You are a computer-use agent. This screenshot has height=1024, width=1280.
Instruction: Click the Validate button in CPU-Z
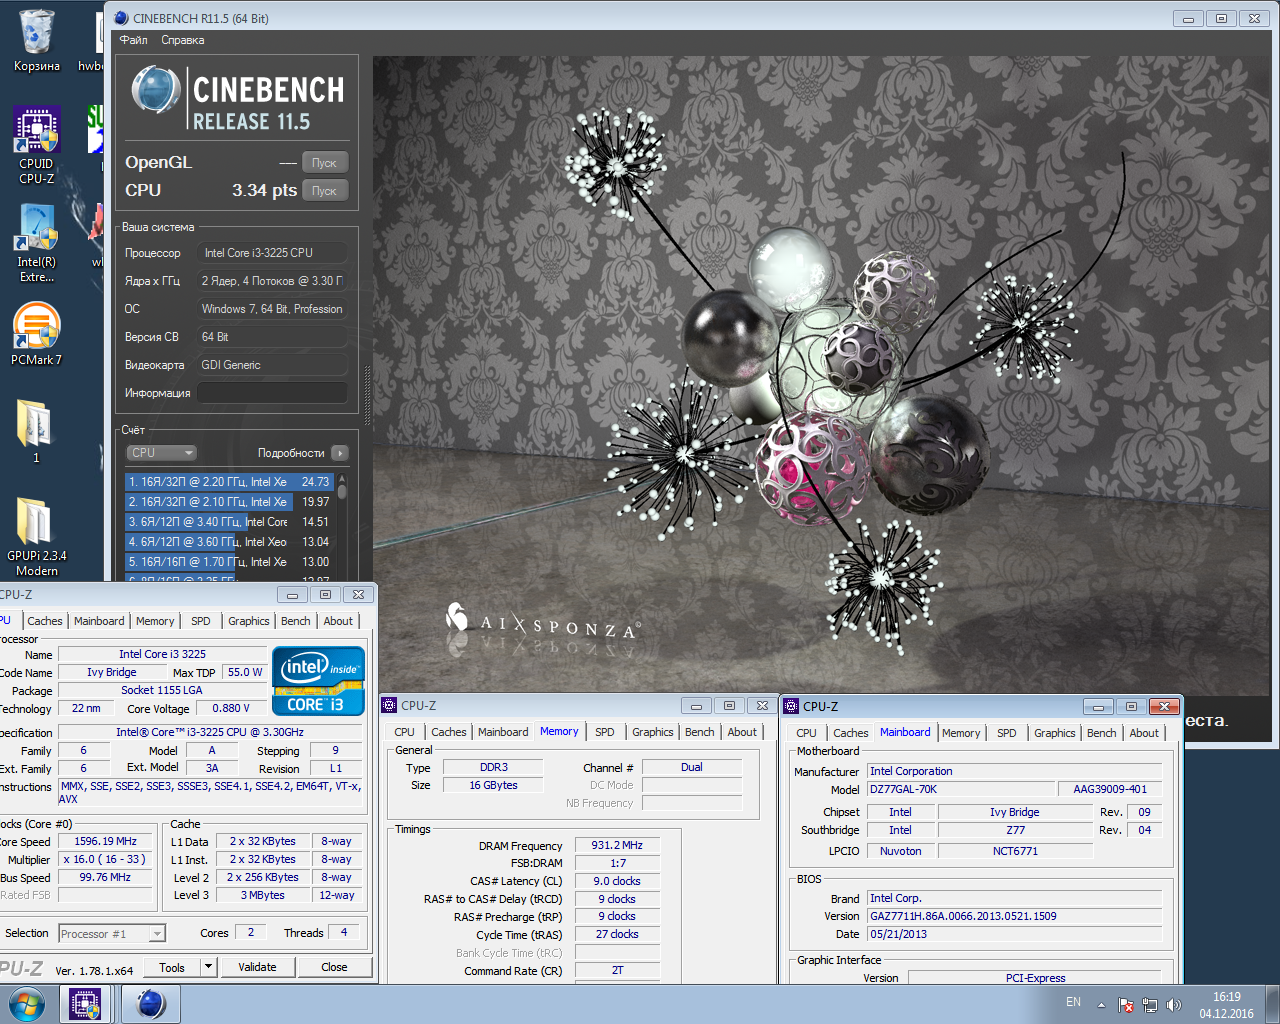pyautogui.click(x=257, y=967)
